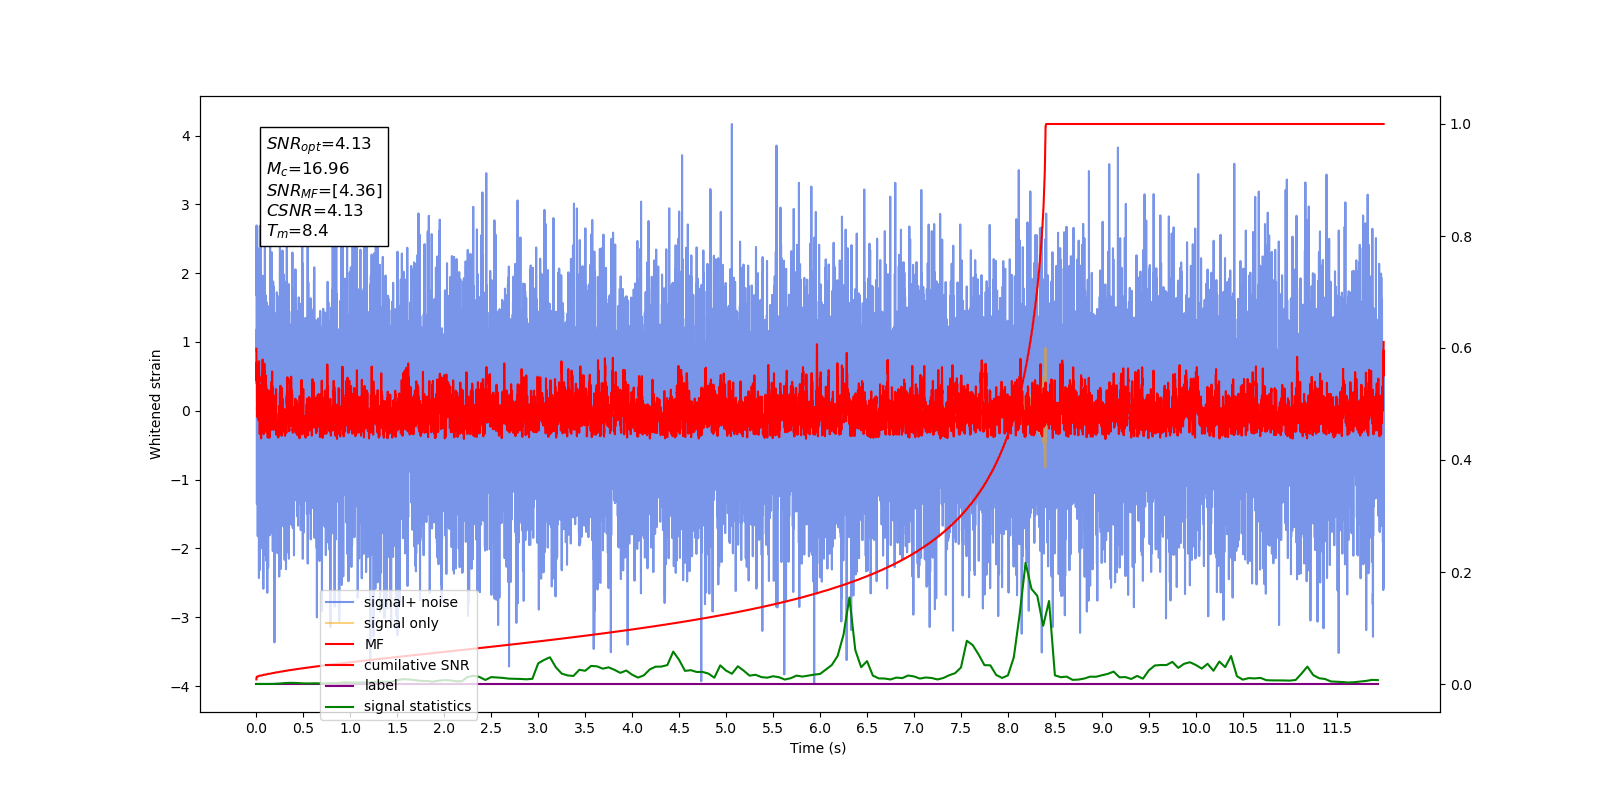Click the 6.5 tick on time axis

pyautogui.click(x=867, y=728)
